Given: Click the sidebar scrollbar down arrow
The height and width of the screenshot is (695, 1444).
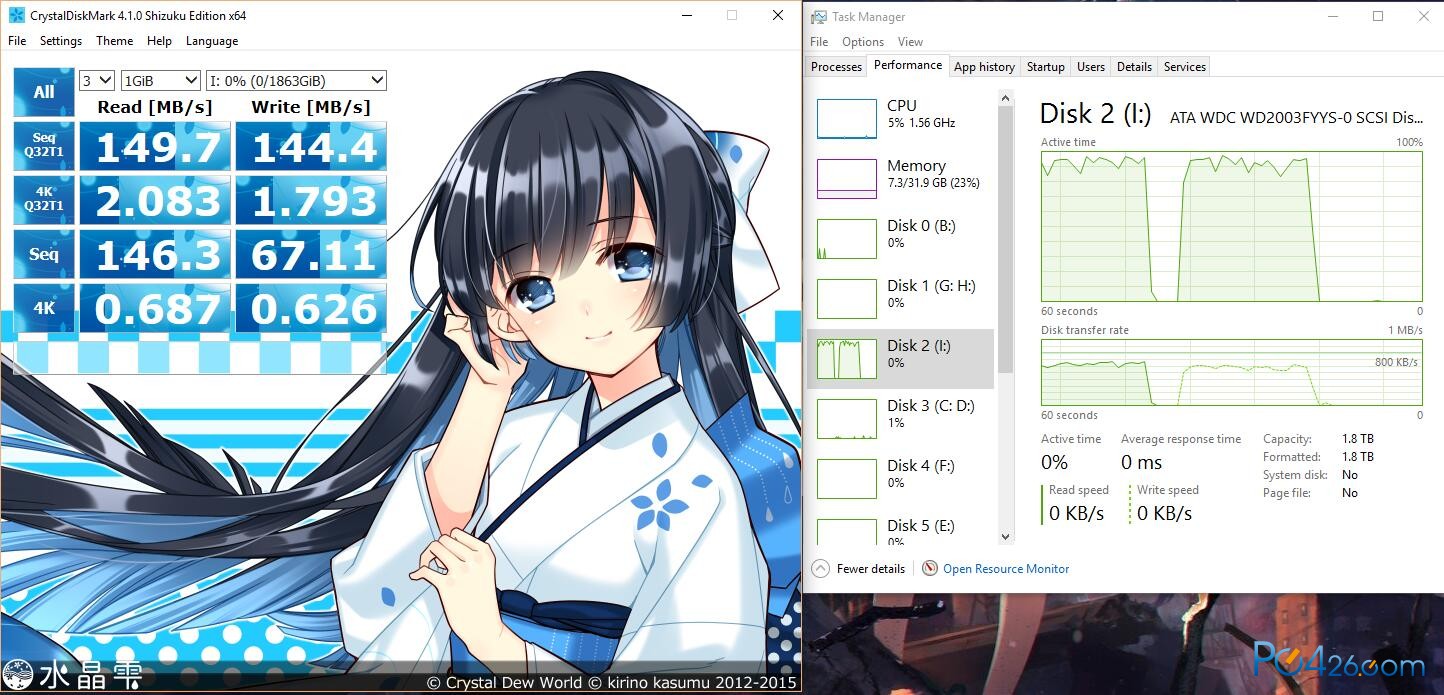Looking at the screenshot, I should pos(1006,537).
